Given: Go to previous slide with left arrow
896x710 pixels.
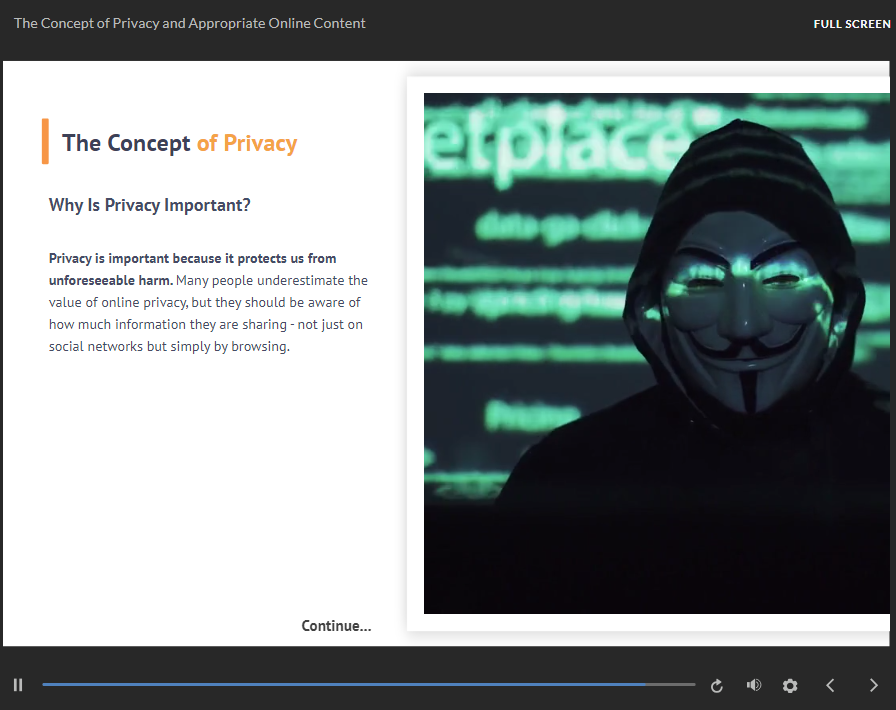Looking at the screenshot, I should (x=830, y=685).
